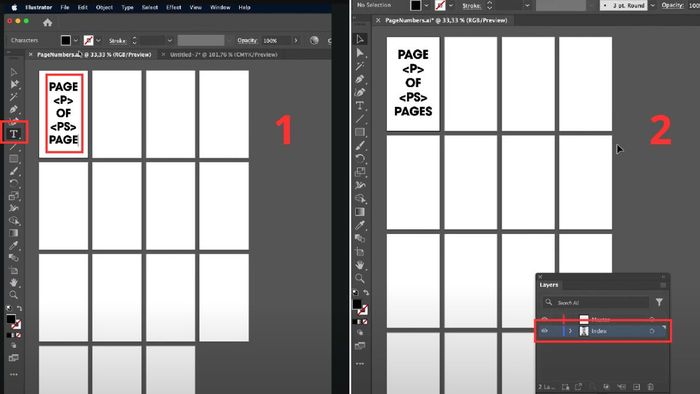The height and width of the screenshot is (394, 700).
Task: Open the Object menu
Action: (x=104, y=7)
